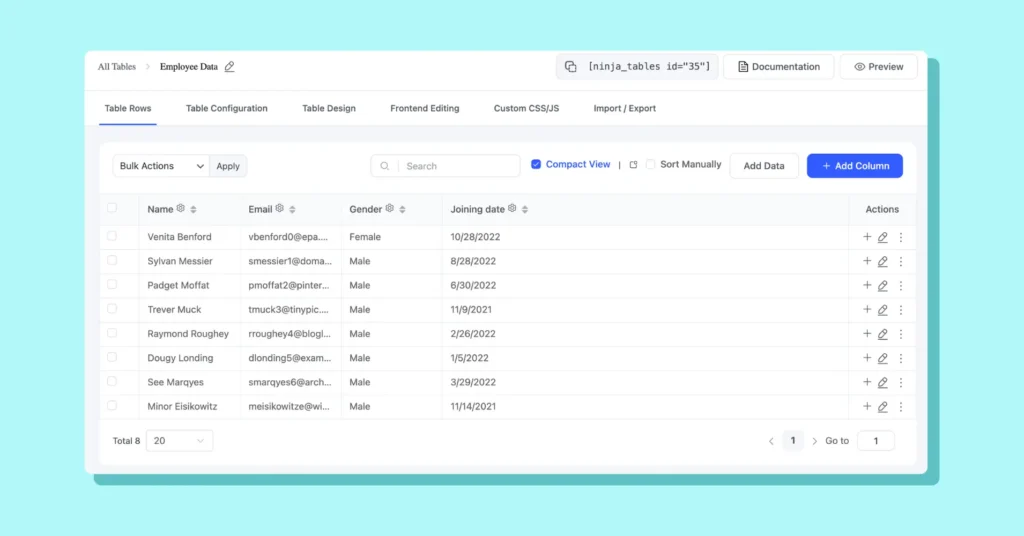Open the rows-per-page 20 dropdown

click(179, 441)
